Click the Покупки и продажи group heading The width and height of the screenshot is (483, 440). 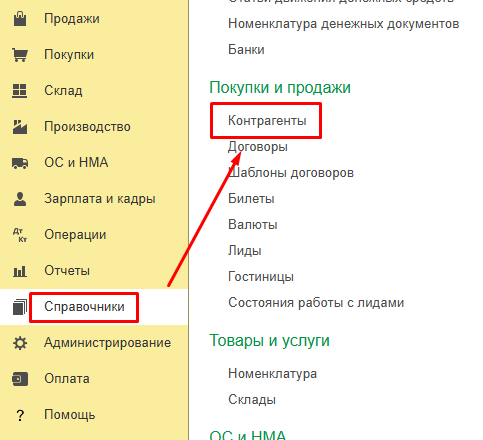(280, 88)
